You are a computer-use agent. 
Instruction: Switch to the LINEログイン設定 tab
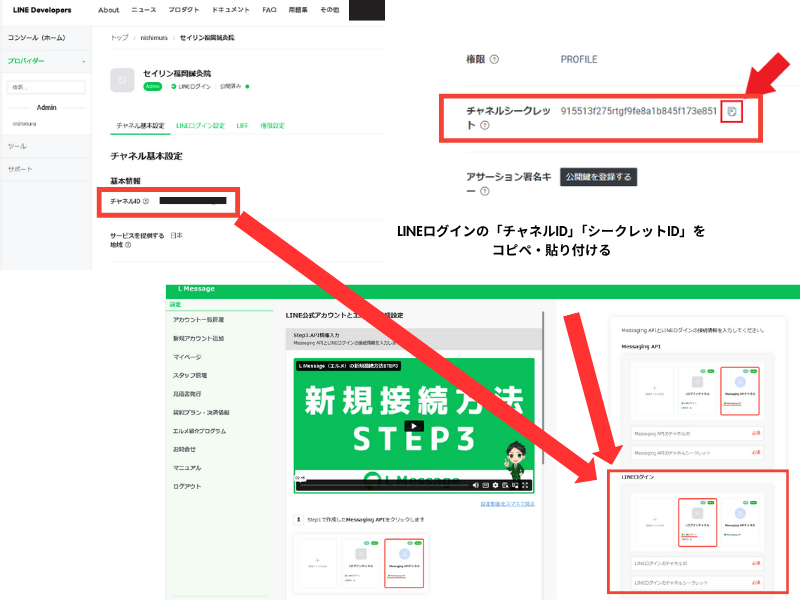[x=200, y=126]
